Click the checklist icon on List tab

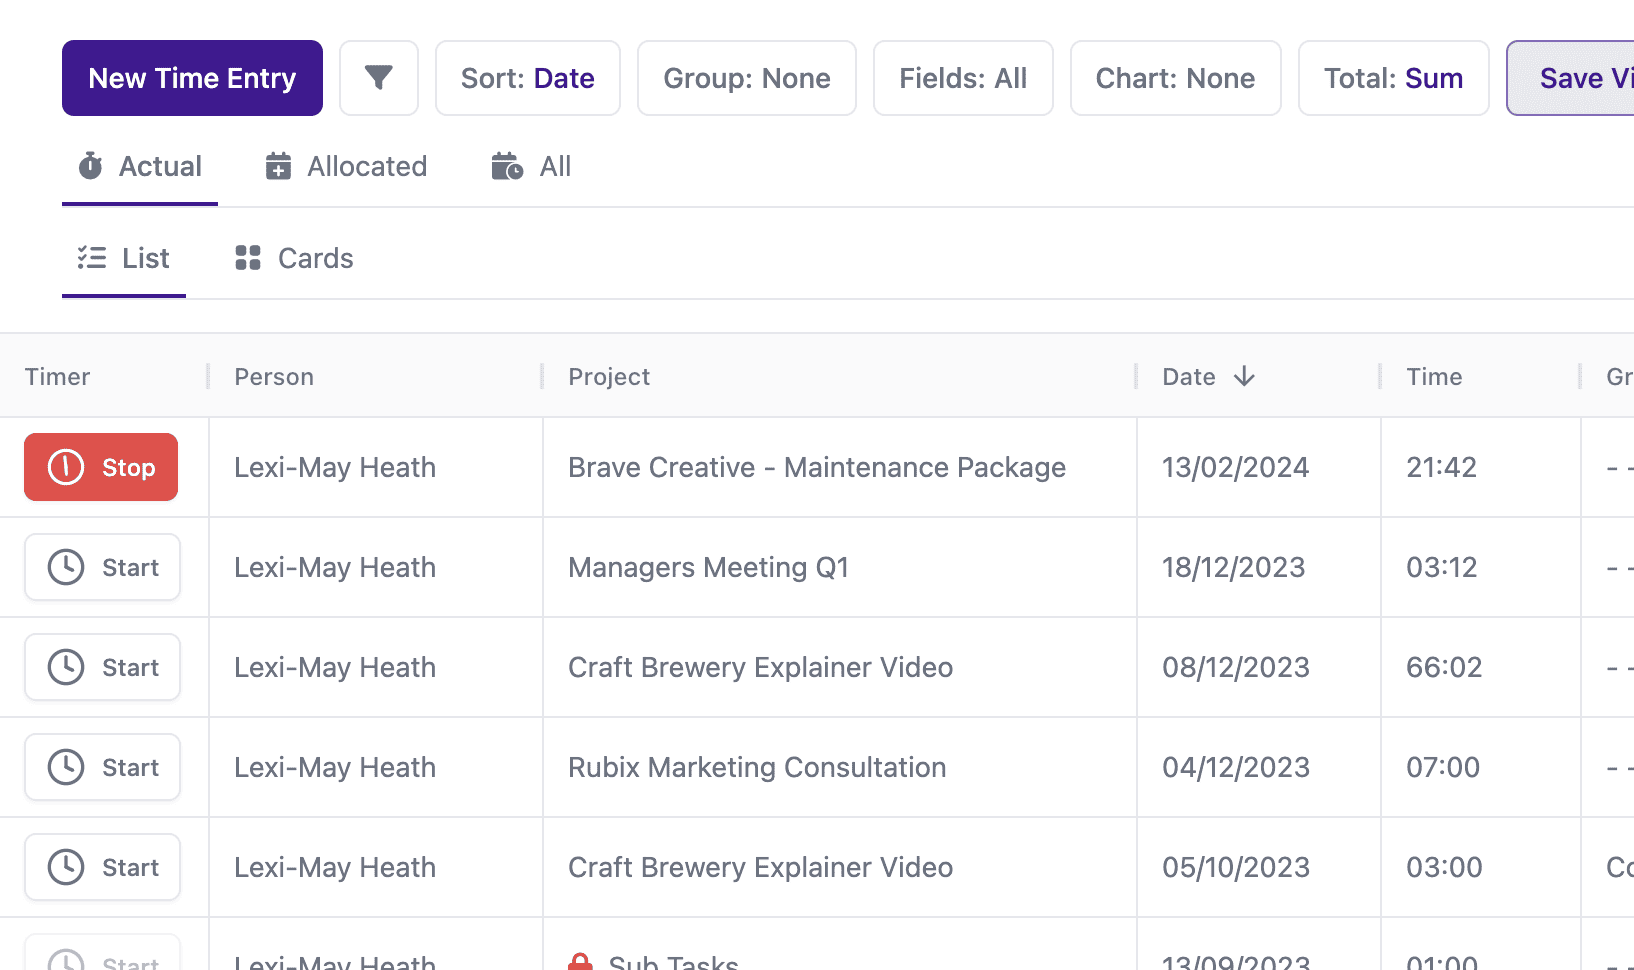(92, 258)
